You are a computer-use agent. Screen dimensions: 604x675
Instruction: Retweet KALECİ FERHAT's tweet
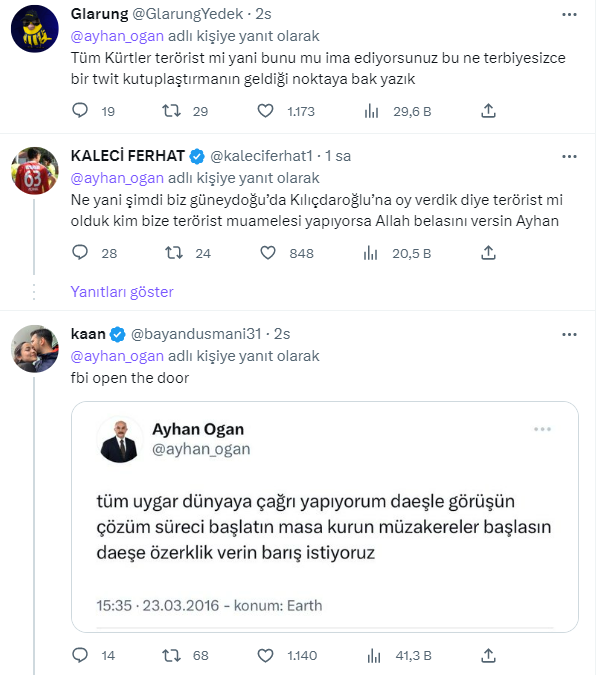tap(172, 254)
